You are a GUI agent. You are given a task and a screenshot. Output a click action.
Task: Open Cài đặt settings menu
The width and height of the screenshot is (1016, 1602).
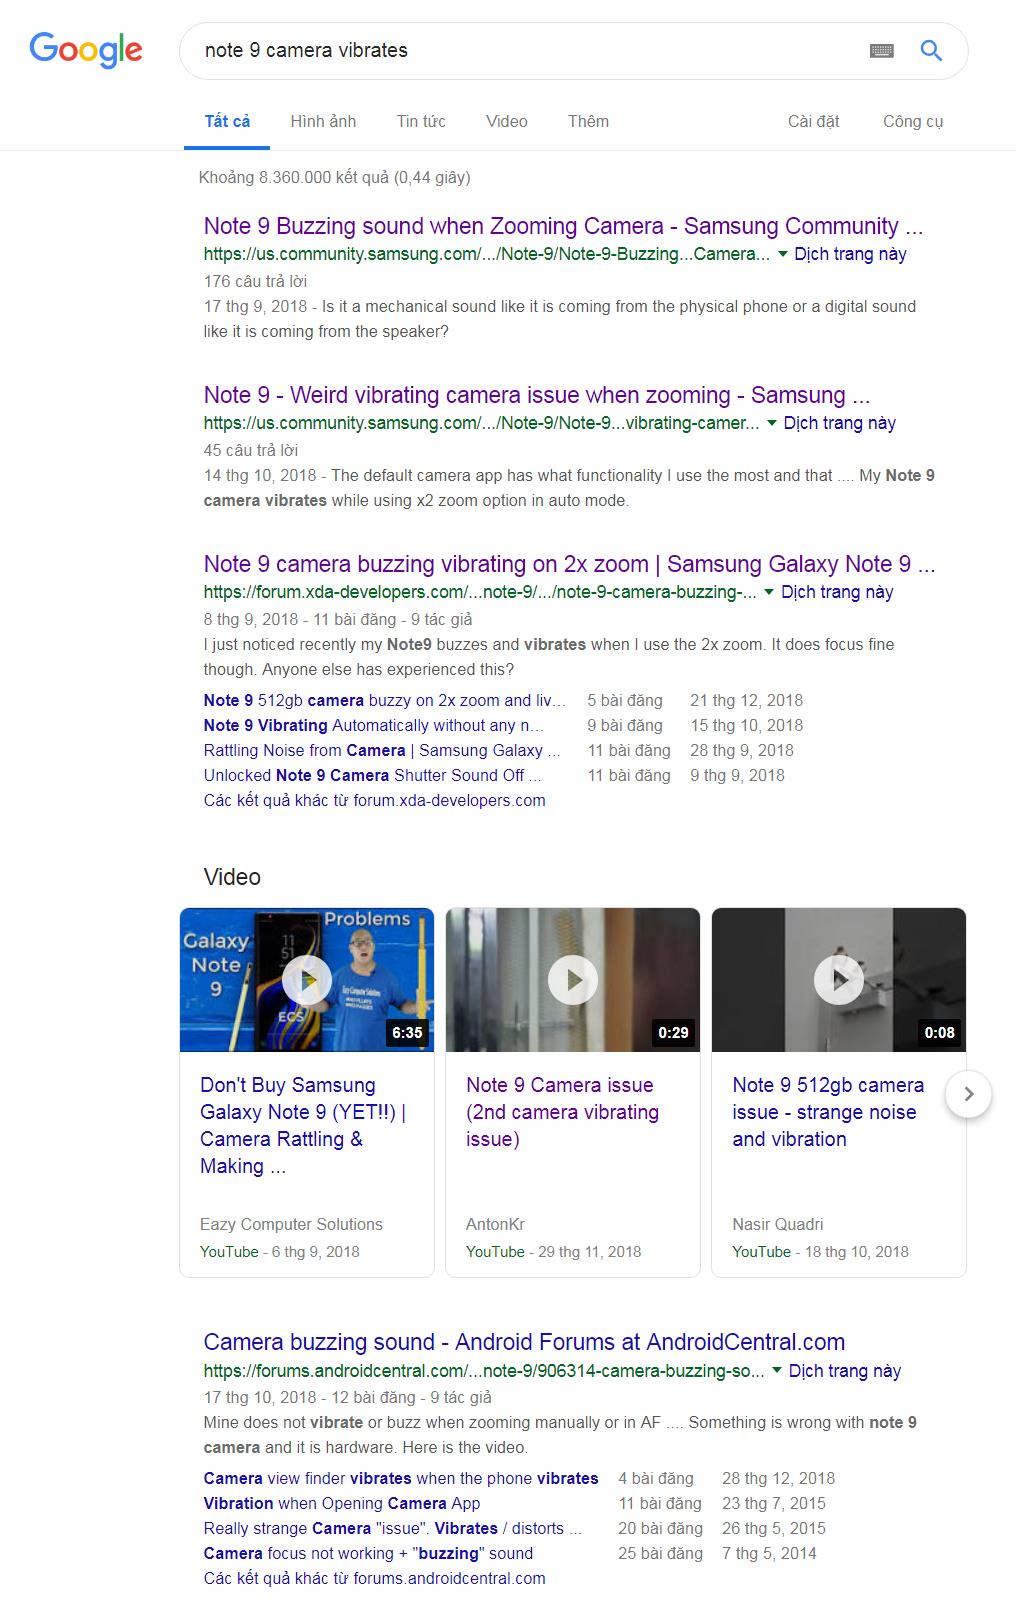(x=813, y=121)
